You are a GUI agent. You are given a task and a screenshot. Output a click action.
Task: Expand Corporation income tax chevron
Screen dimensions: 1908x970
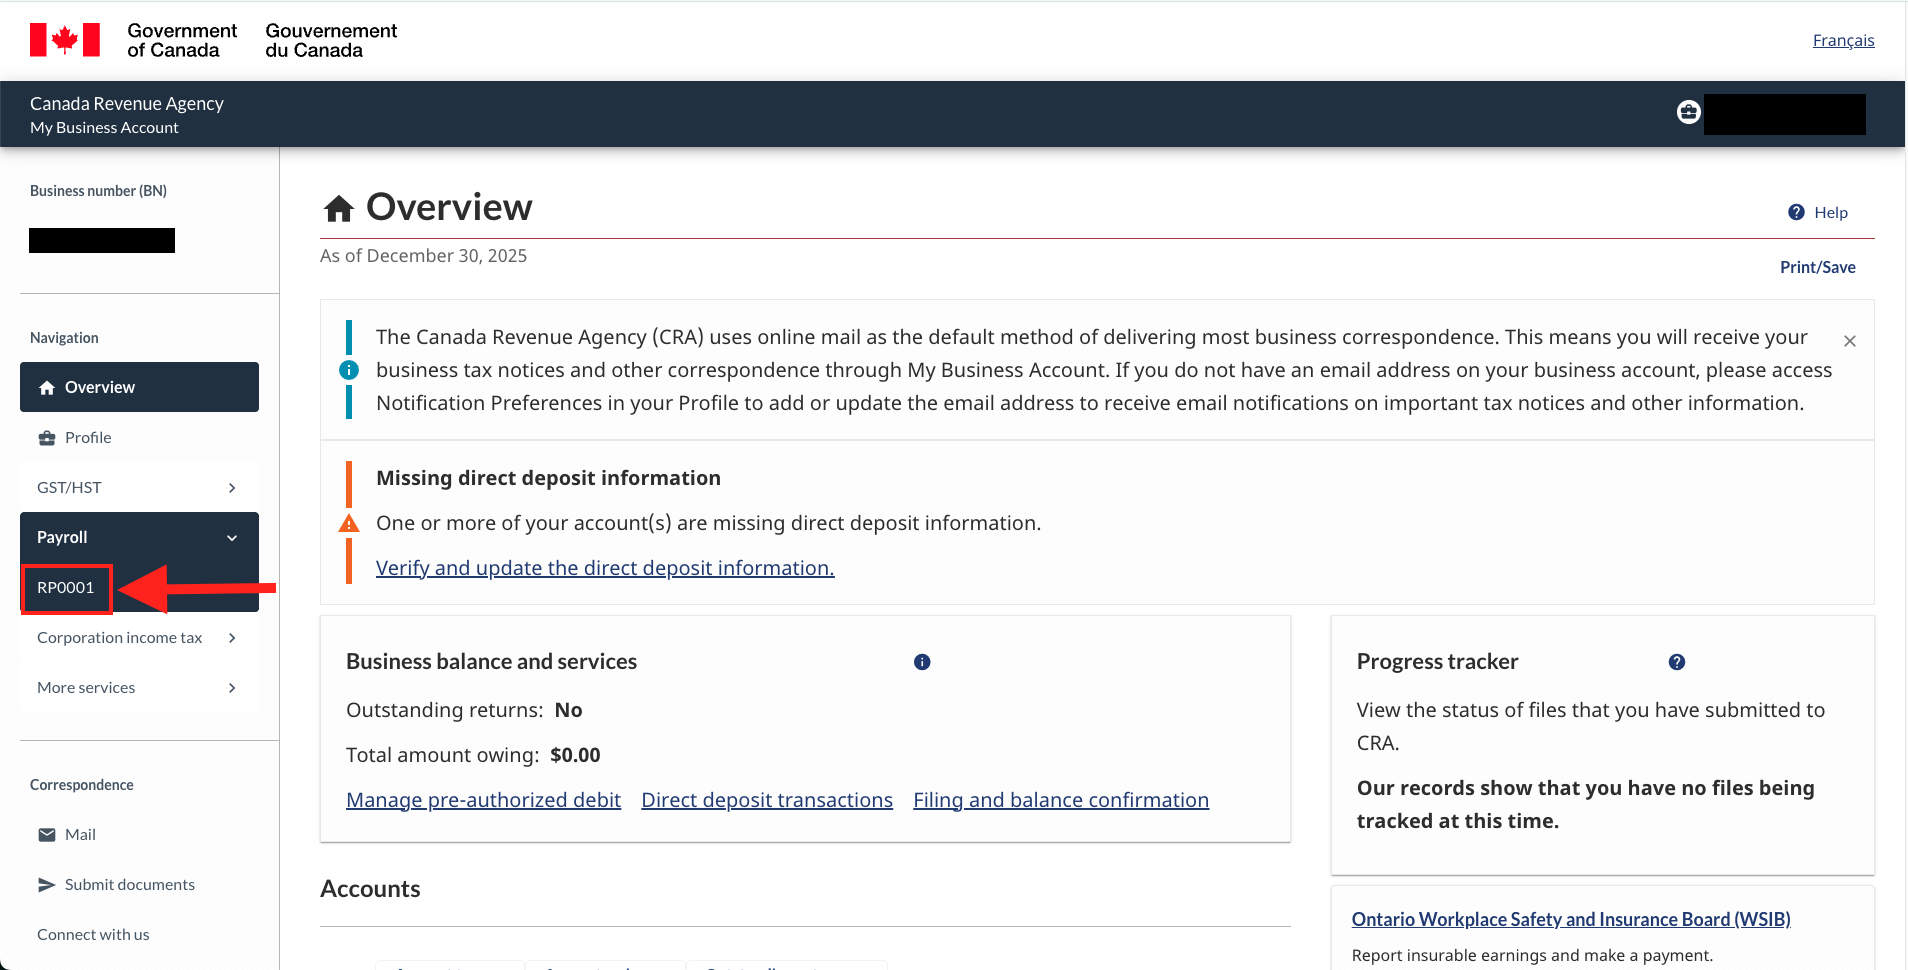tap(232, 638)
